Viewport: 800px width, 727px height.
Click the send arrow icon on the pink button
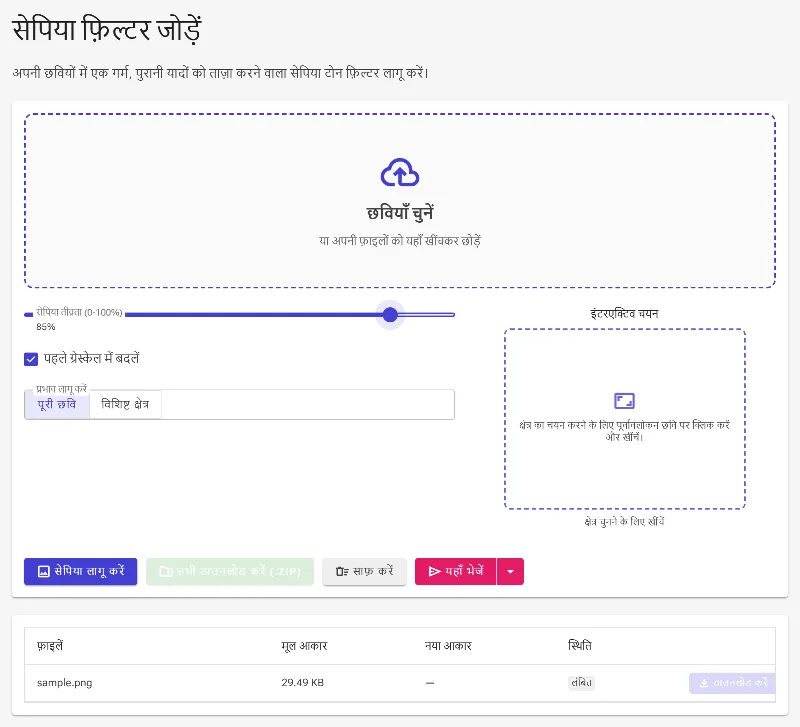[x=435, y=571]
